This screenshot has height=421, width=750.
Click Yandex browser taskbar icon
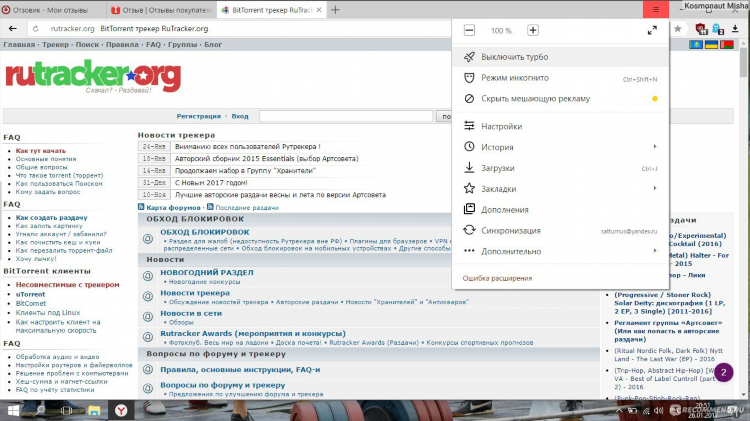(121, 410)
